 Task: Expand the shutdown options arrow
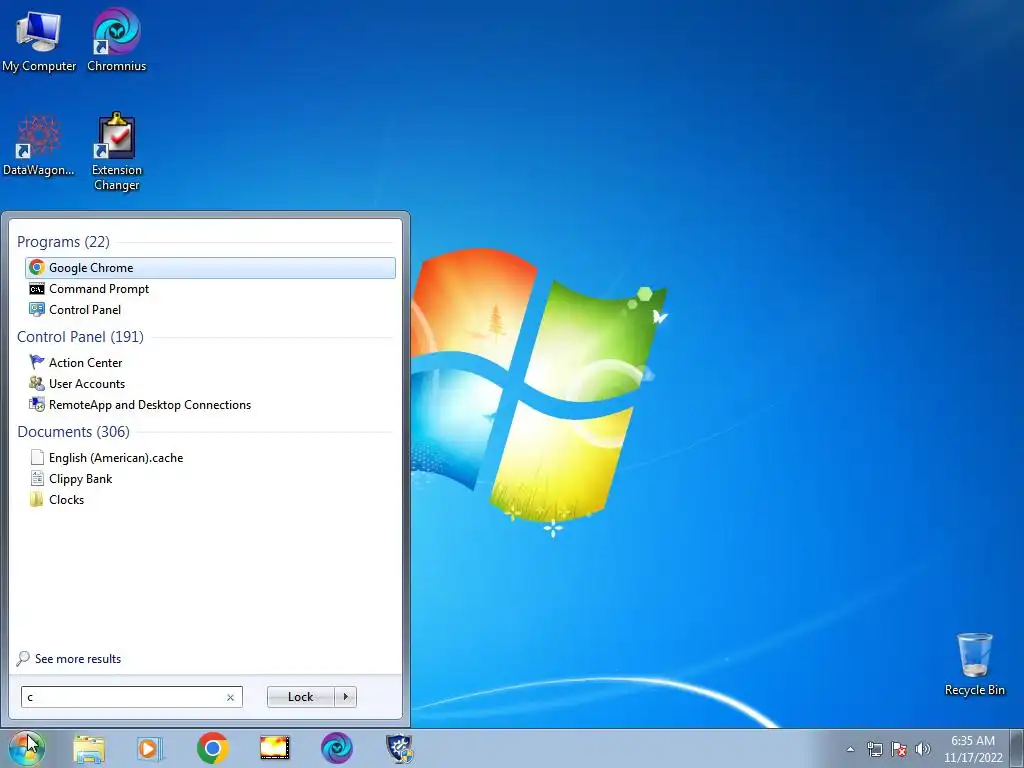(345, 697)
